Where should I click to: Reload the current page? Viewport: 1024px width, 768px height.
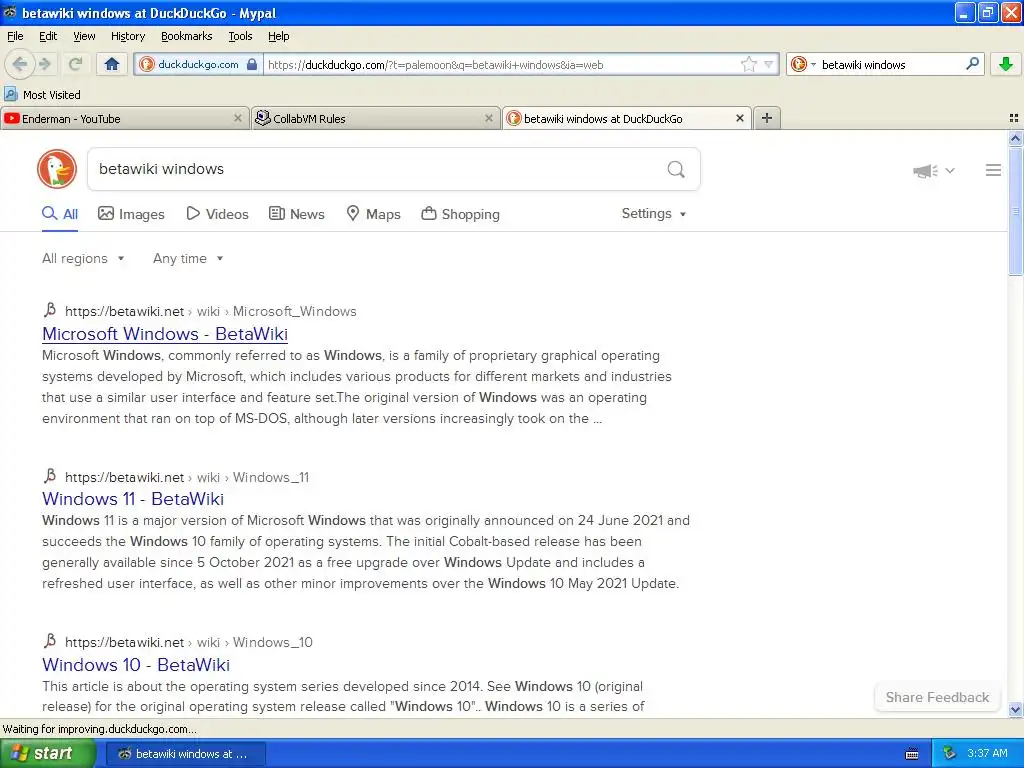tap(75, 64)
